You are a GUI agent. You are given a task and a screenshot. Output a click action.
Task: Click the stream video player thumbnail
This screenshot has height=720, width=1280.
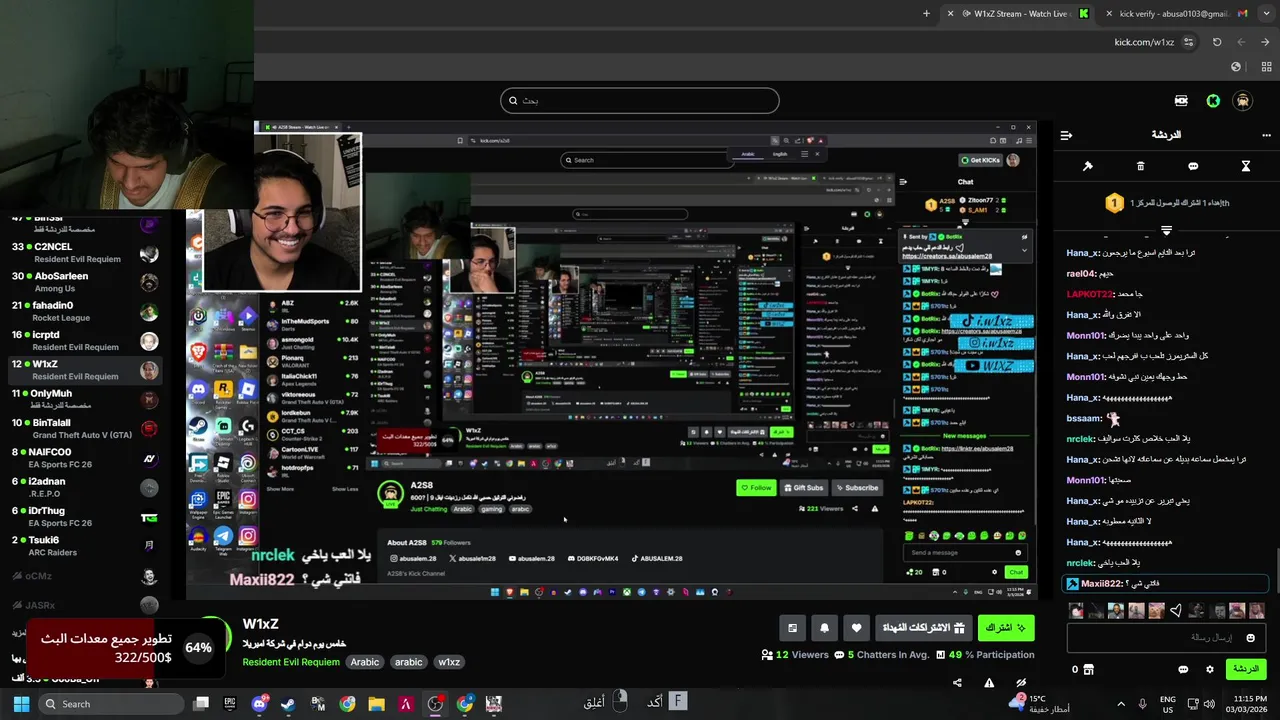(x=612, y=360)
